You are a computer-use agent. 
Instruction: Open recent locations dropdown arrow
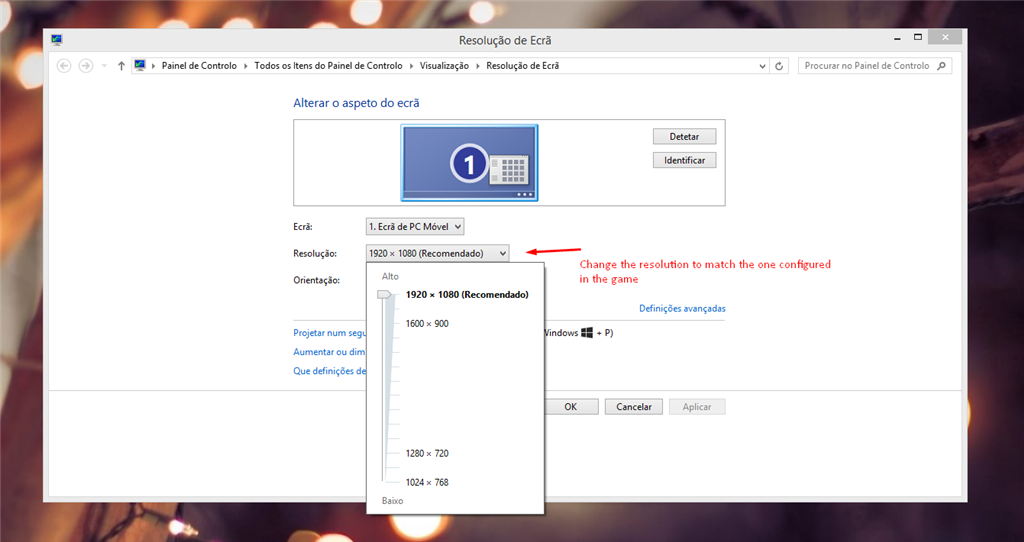104,66
